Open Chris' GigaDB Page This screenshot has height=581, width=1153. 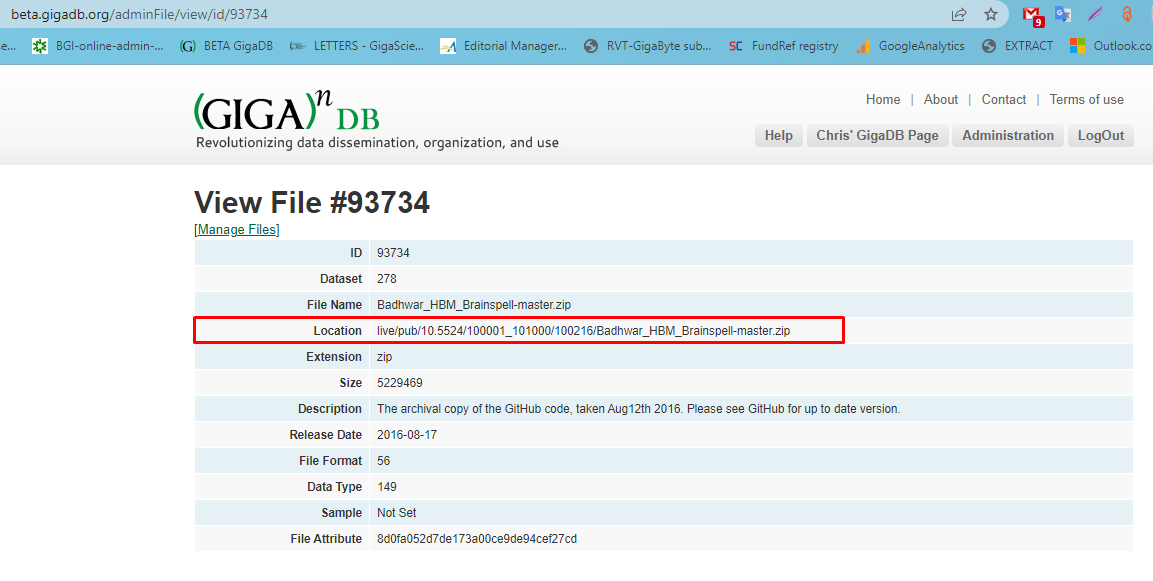click(877, 135)
